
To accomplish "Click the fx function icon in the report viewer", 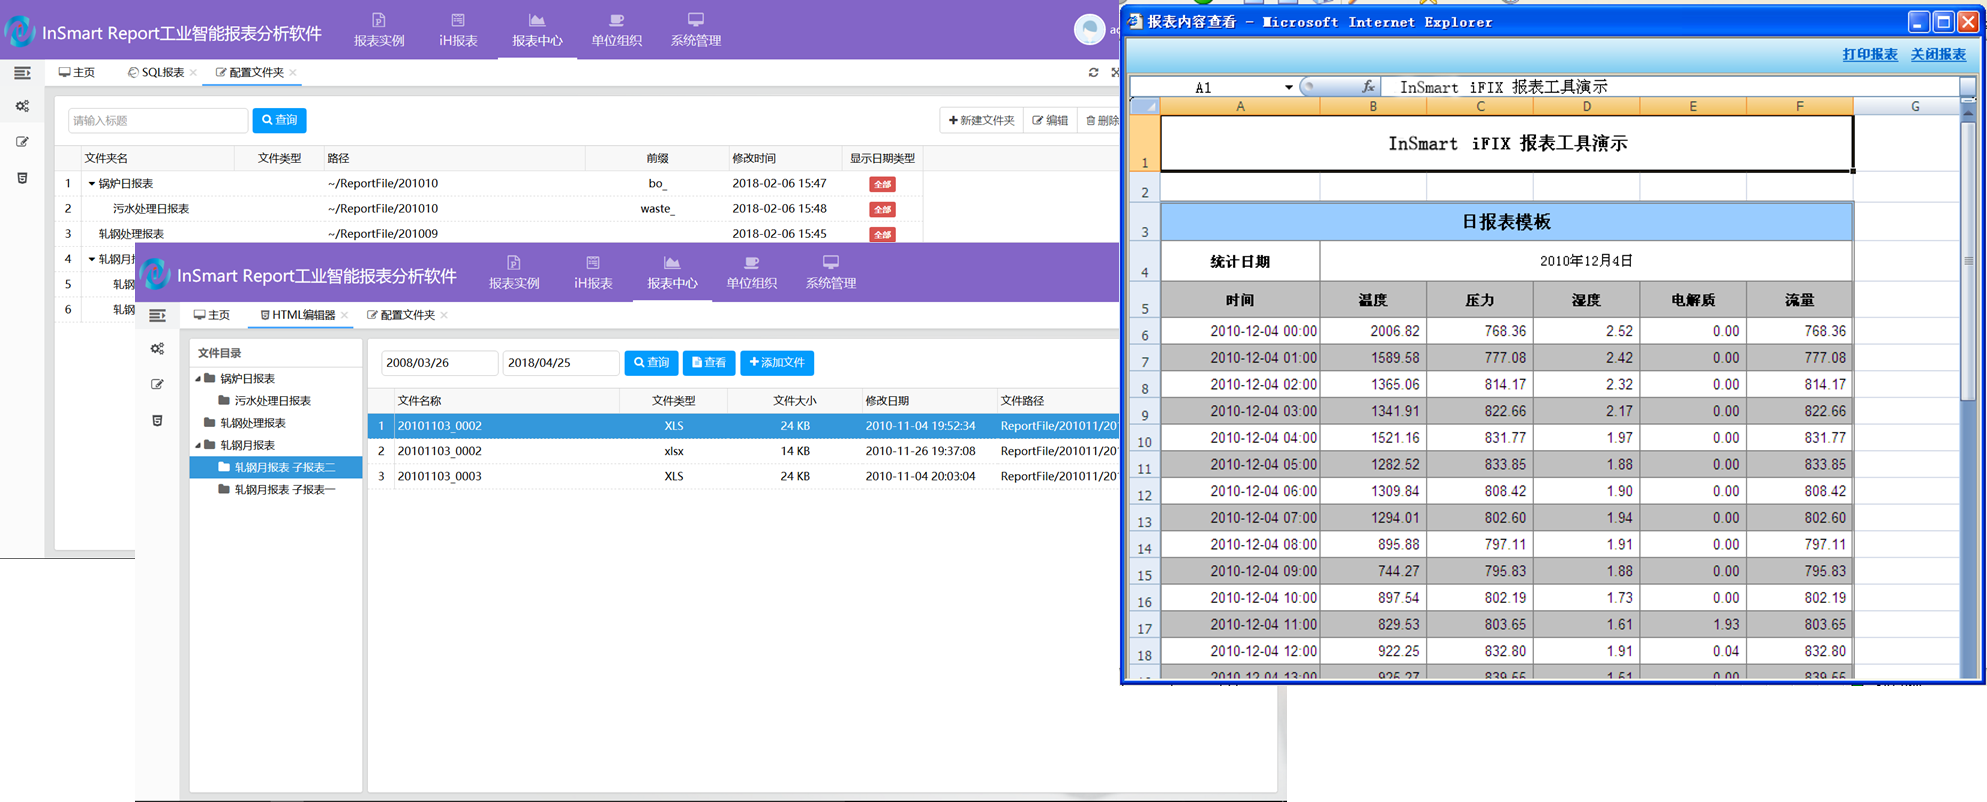I will click(x=1368, y=87).
